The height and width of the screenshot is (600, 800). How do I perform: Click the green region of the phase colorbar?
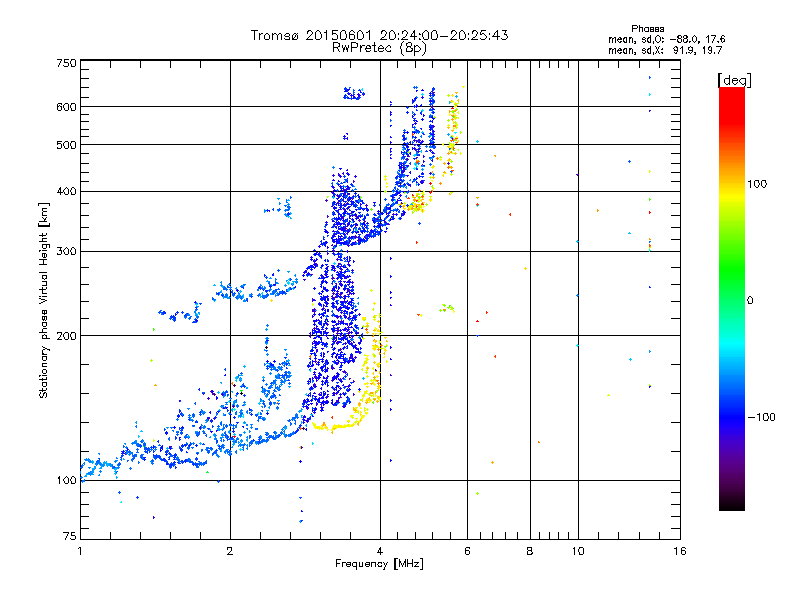[x=732, y=270]
